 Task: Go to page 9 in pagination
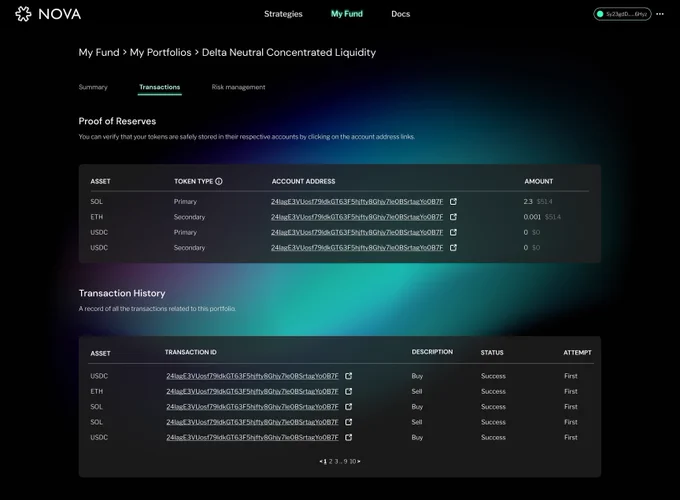pyautogui.click(x=346, y=461)
